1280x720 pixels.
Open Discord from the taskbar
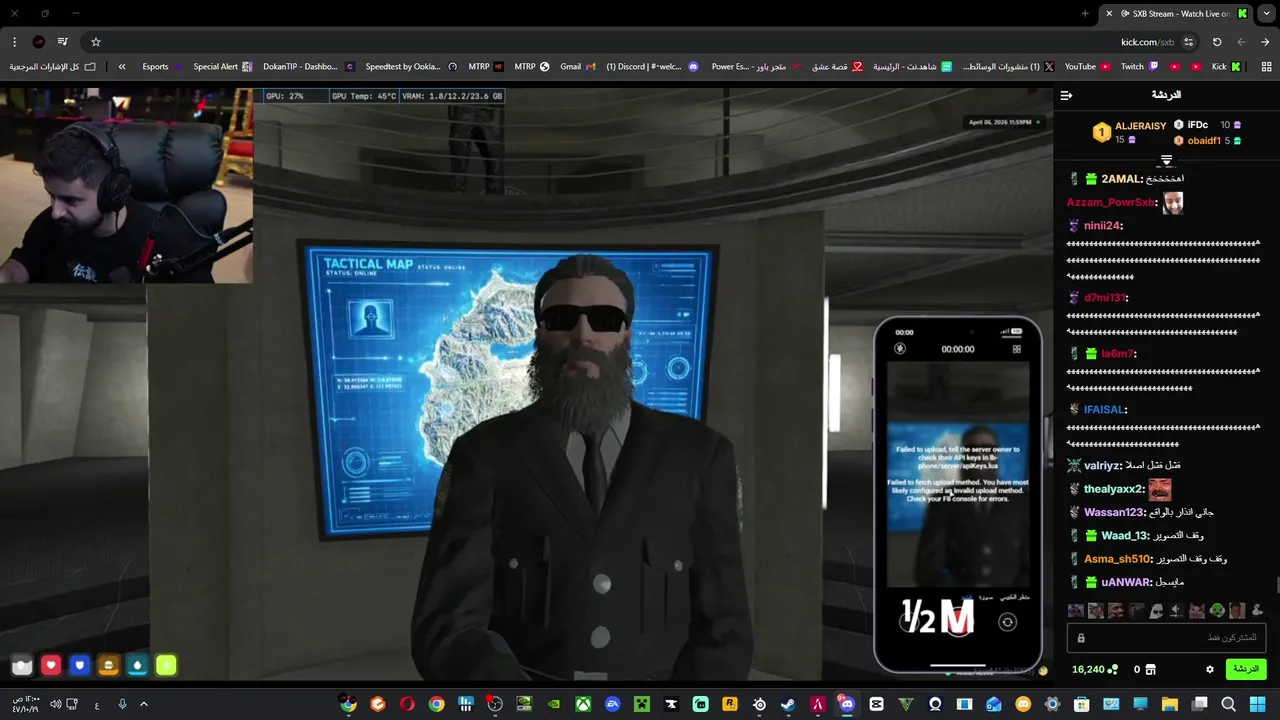[847, 704]
